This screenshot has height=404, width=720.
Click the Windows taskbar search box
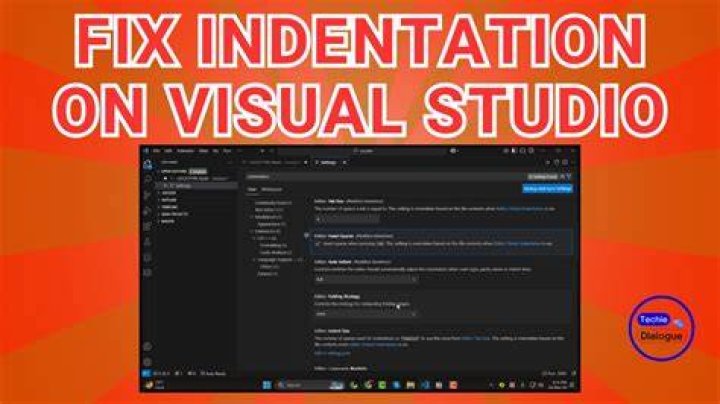point(309,385)
